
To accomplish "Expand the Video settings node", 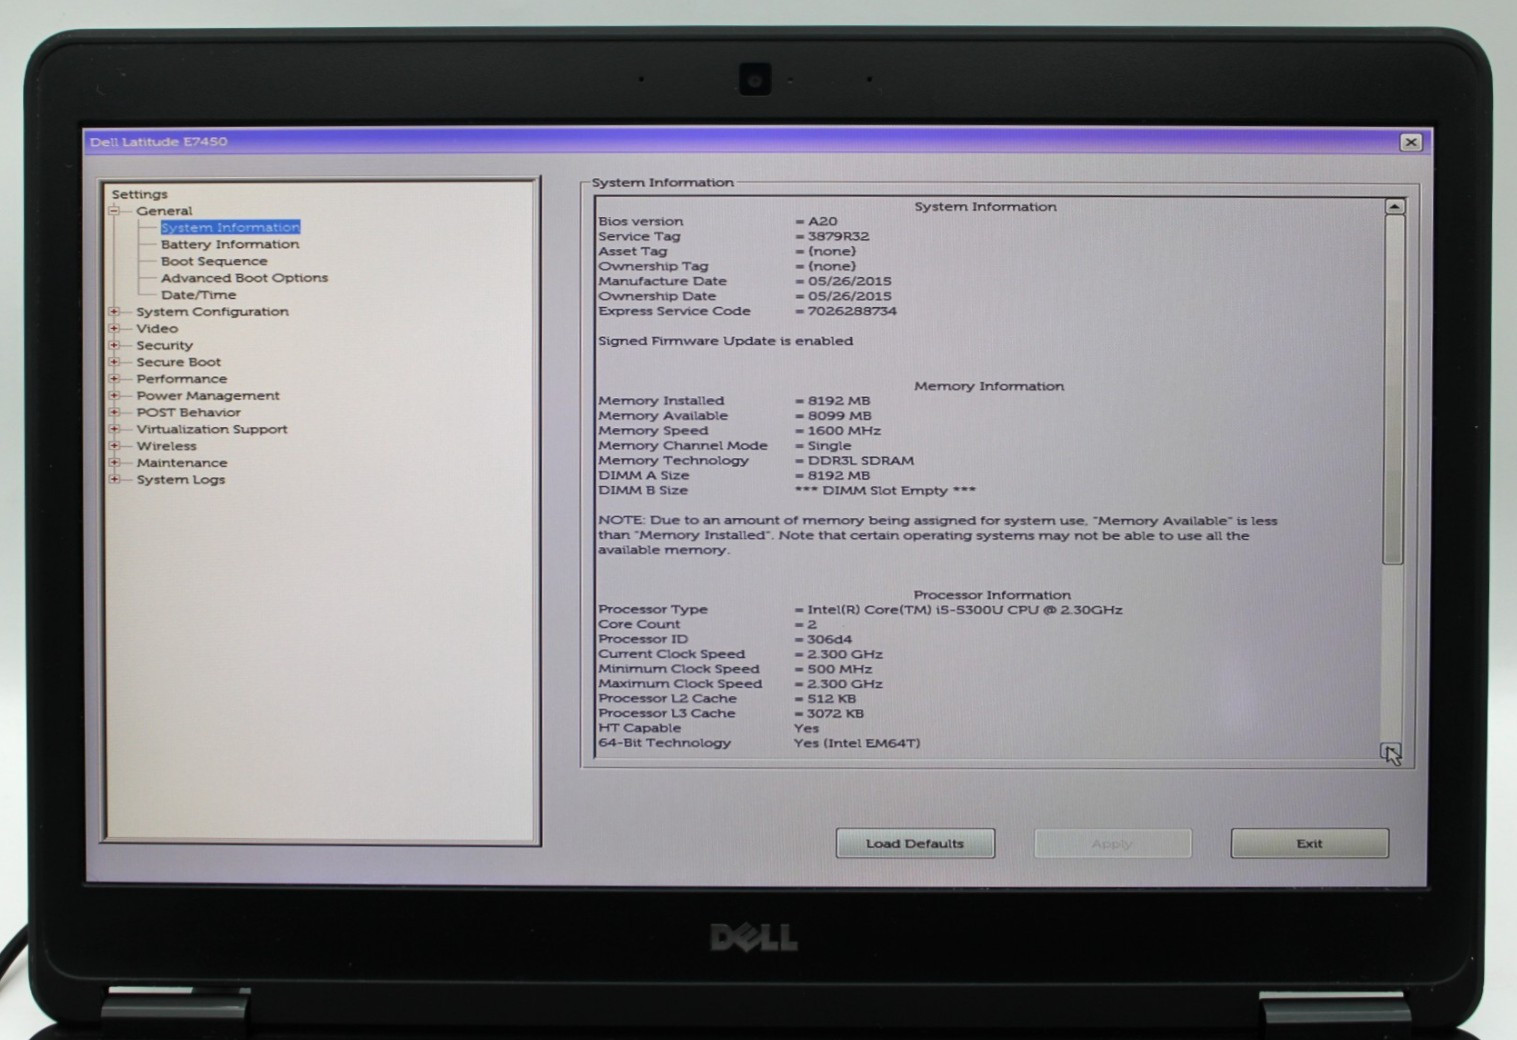I will click(114, 328).
